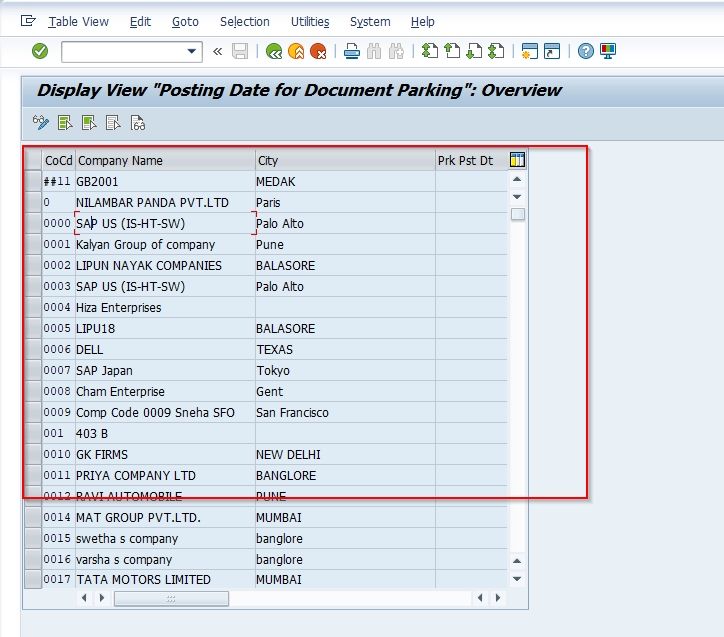Click the right arrow of the Prk Pst Dt horizontal scrollbar
The height and width of the screenshot is (637, 724).
497,598
